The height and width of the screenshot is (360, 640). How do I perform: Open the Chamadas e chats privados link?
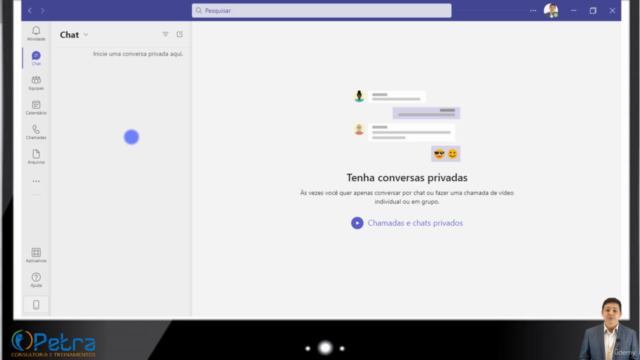click(x=415, y=223)
